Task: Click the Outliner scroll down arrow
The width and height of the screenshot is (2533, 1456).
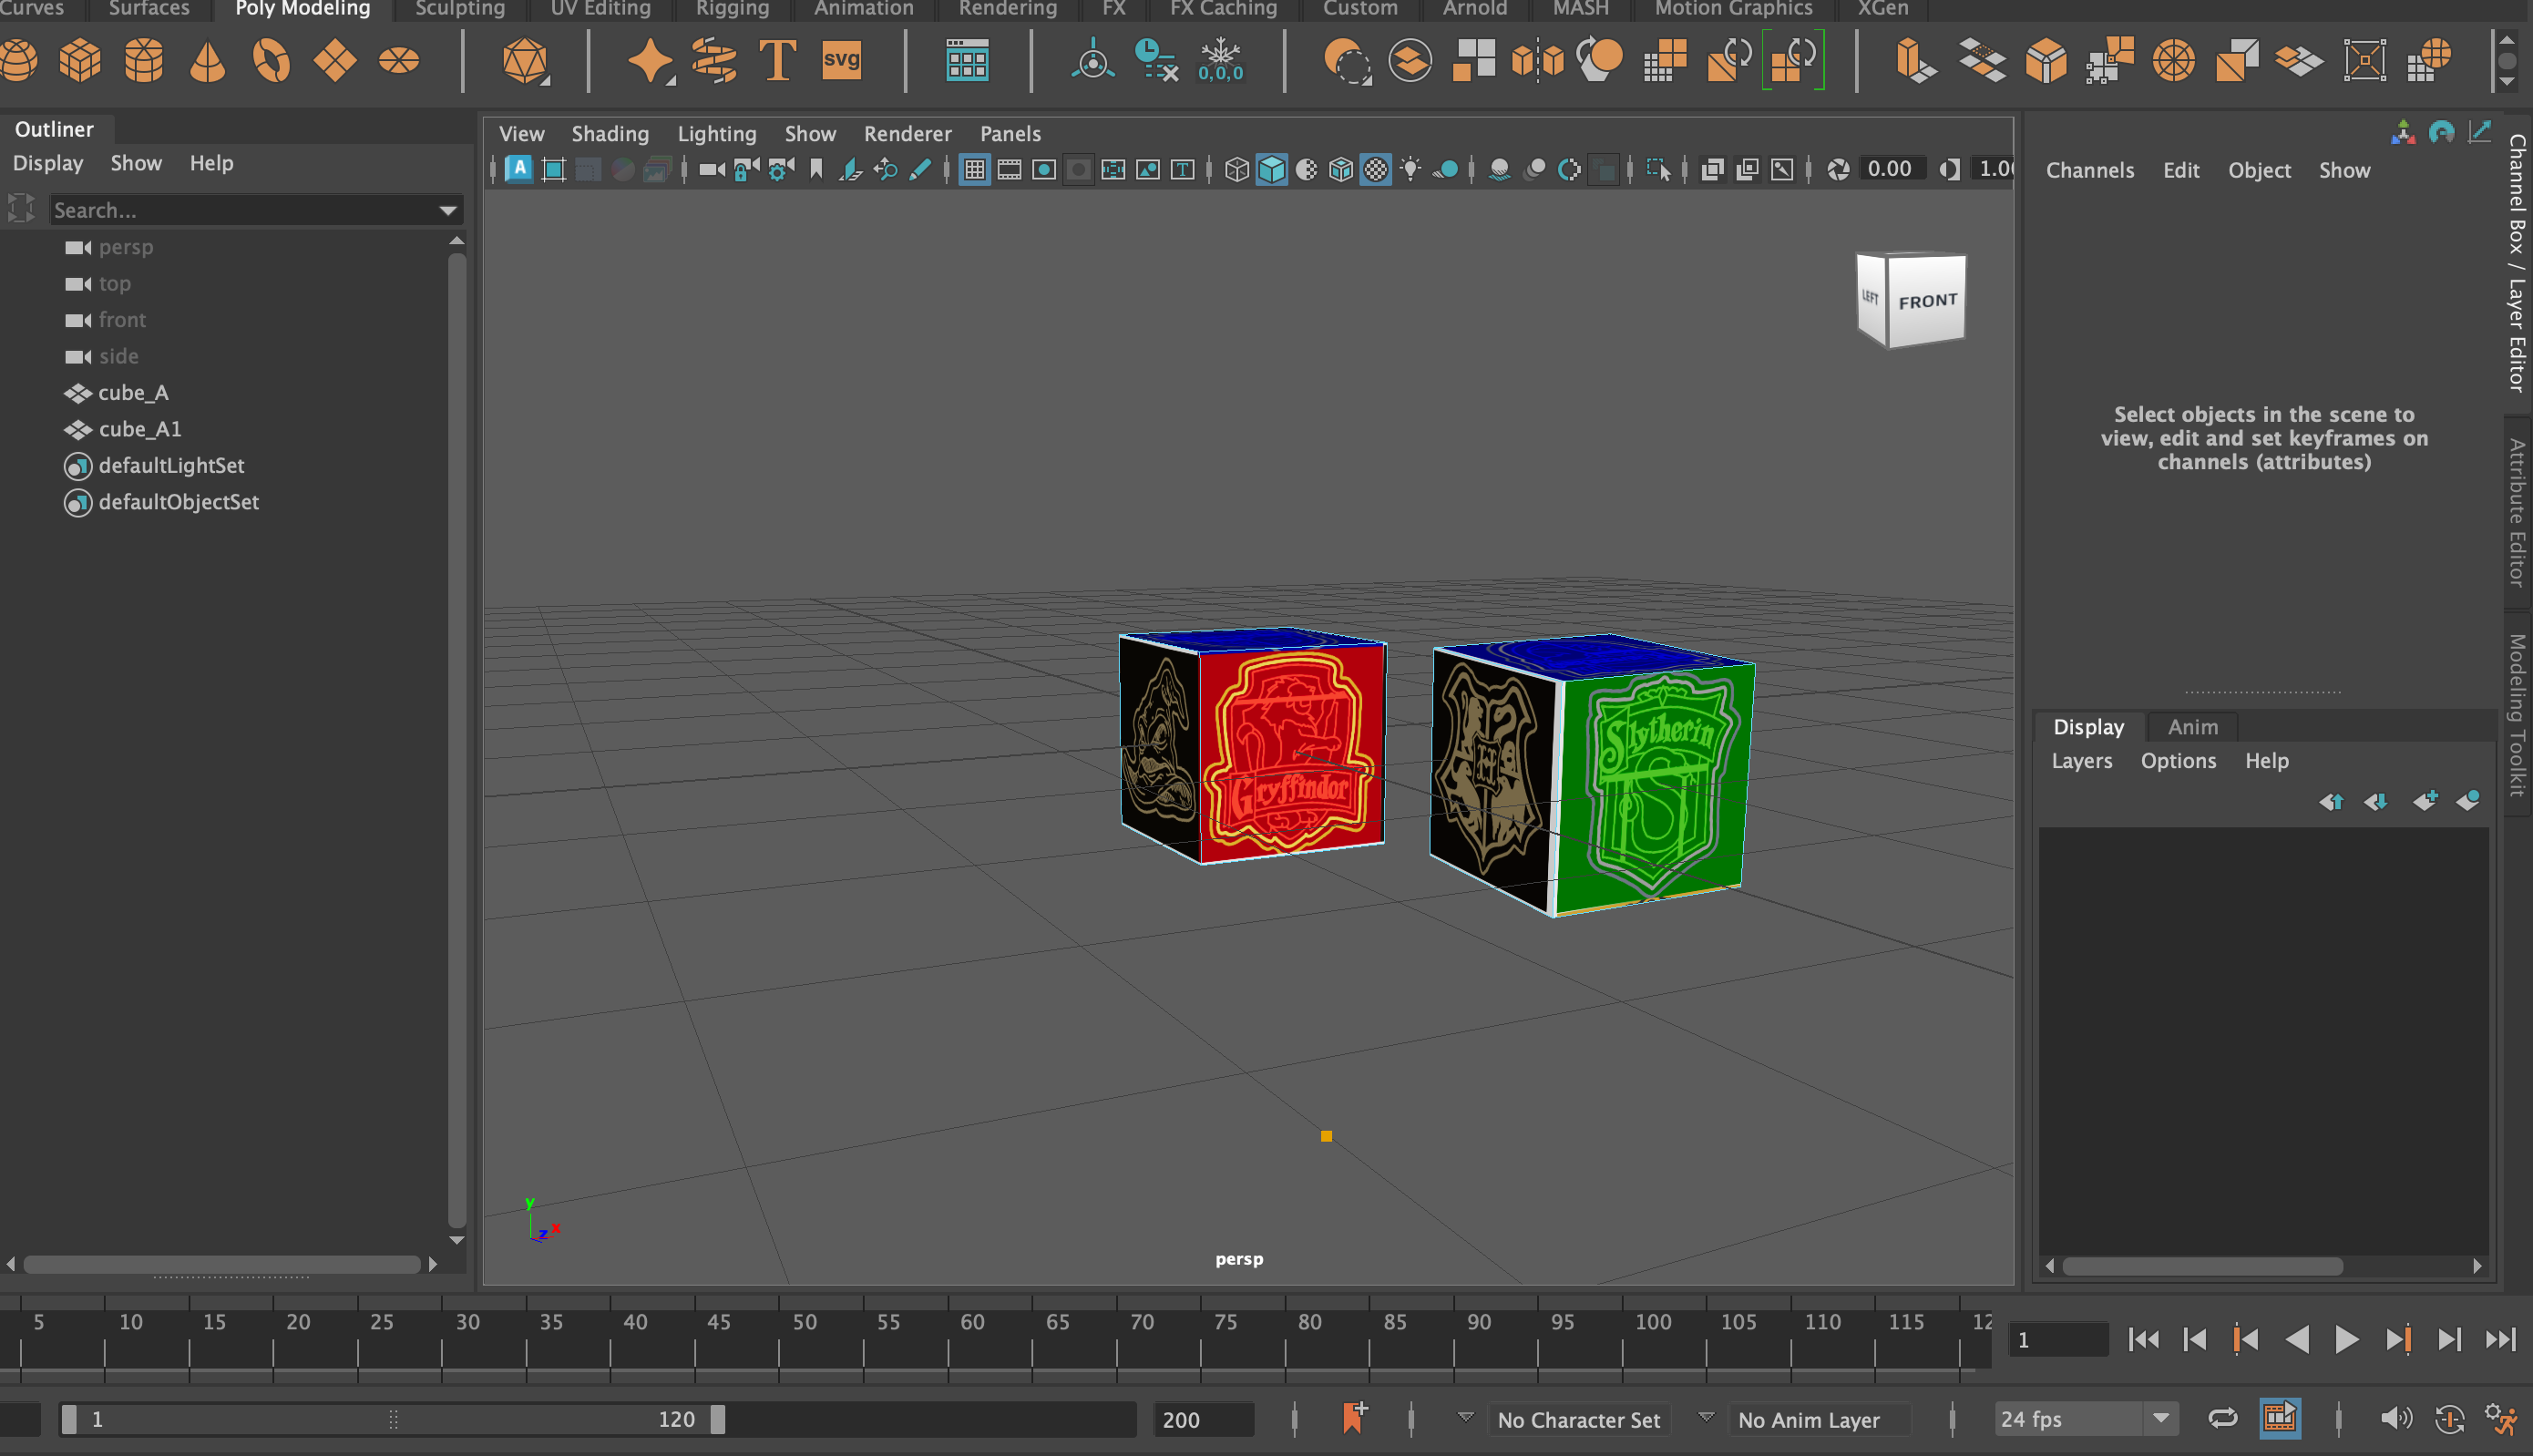Action: (x=457, y=1240)
